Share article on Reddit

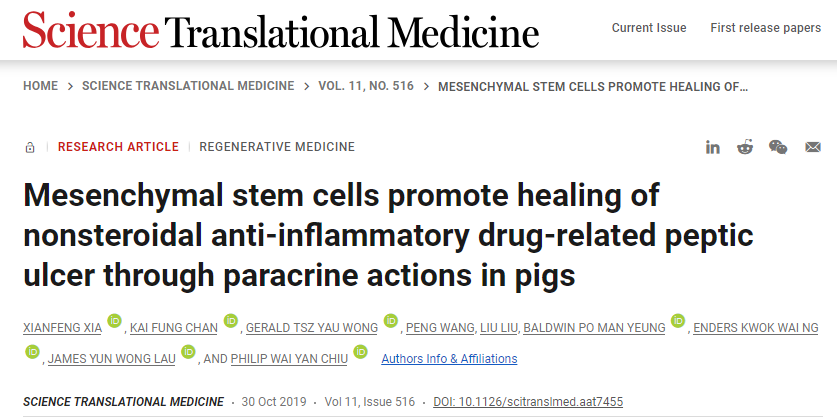[745, 147]
